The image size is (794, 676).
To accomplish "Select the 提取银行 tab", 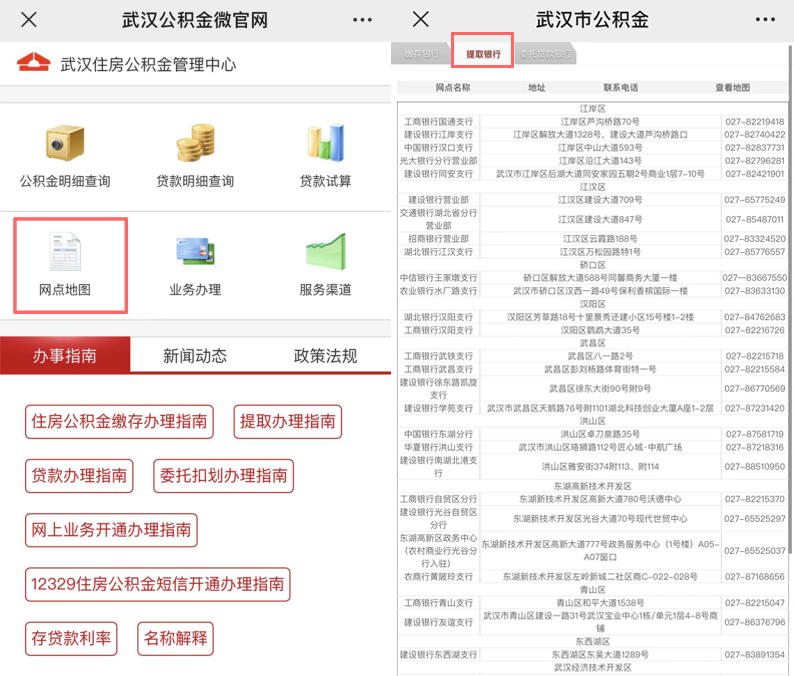I will [x=483, y=54].
